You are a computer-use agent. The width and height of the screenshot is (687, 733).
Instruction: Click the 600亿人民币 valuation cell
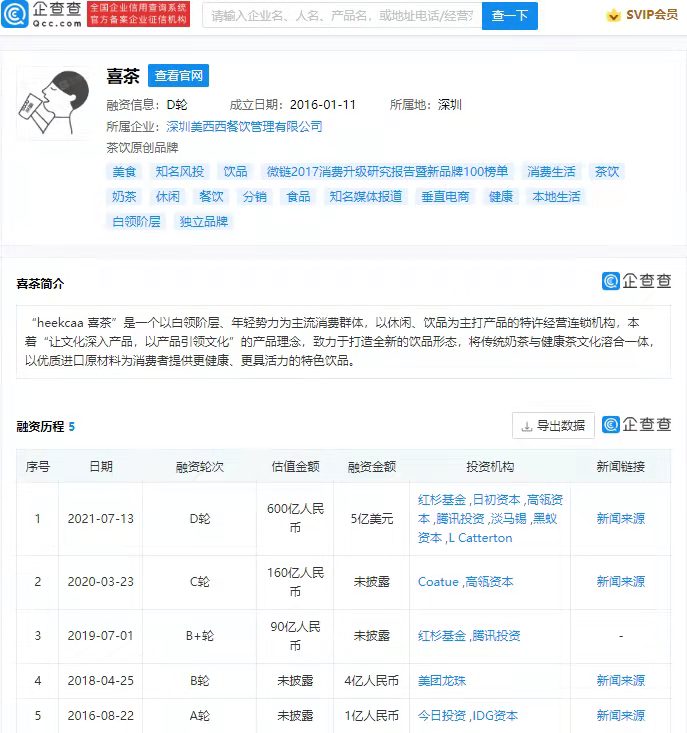point(295,518)
